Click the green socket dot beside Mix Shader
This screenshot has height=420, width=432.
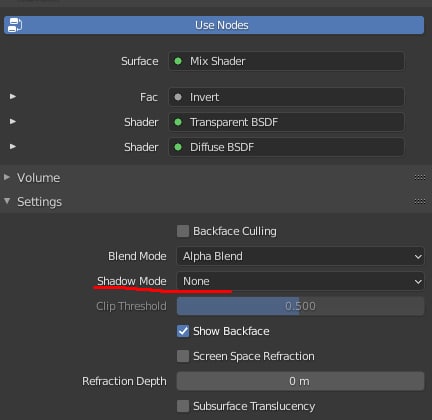point(178,61)
